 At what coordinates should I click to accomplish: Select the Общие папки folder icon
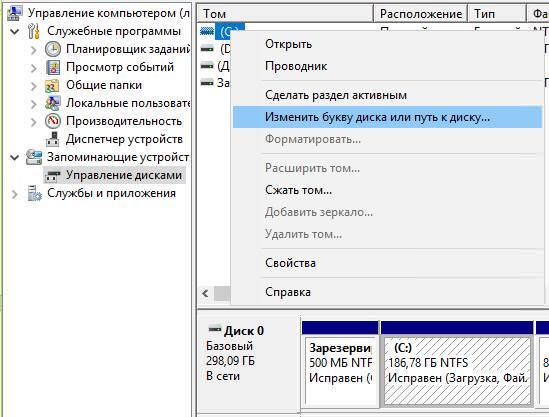click(x=52, y=85)
